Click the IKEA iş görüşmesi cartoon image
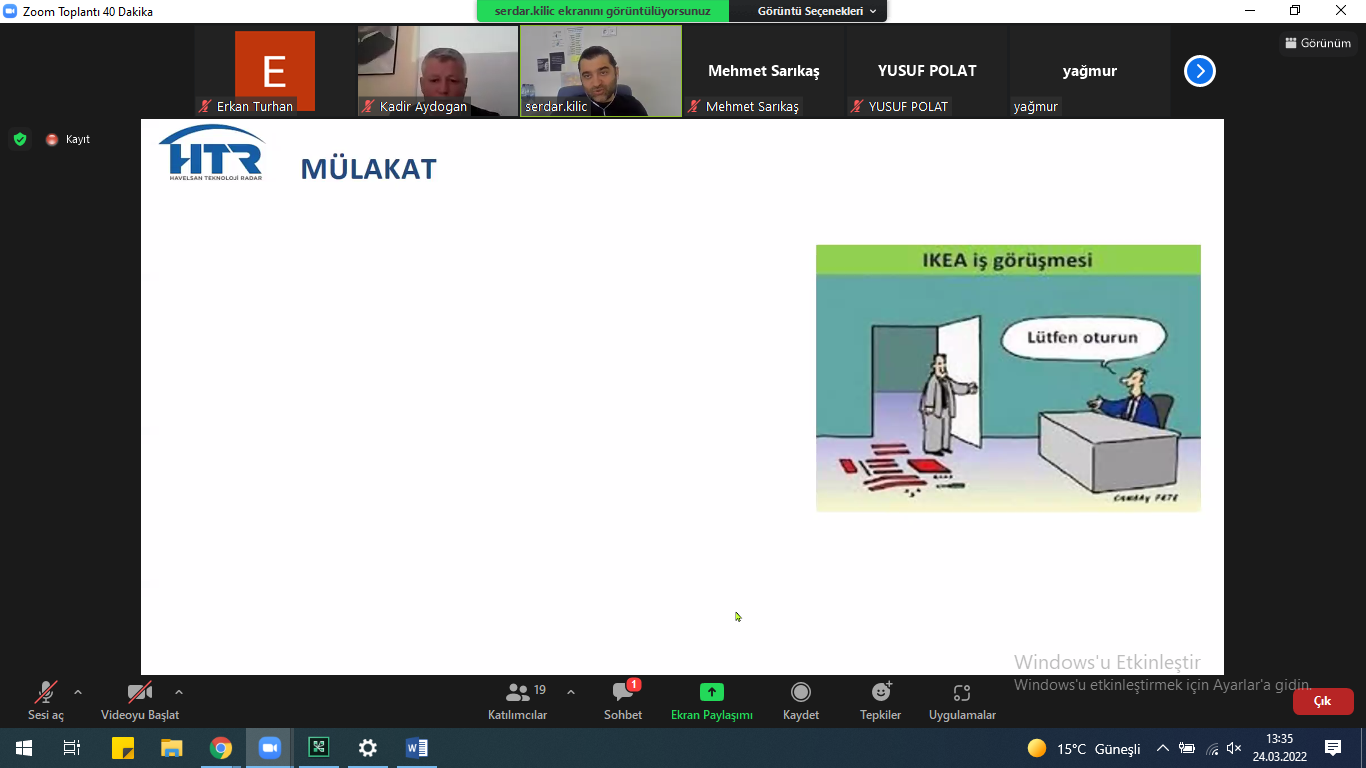Image resolution: width=1366 pixels, height=768 pixels. click(1008, 378)
